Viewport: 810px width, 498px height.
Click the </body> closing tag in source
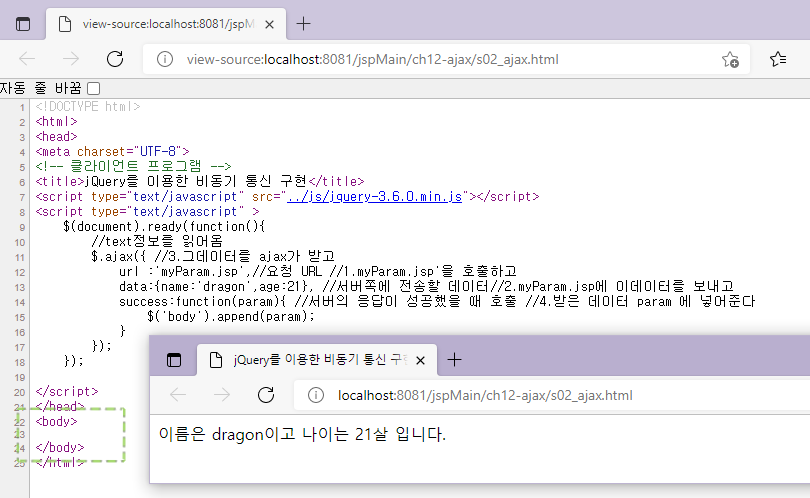[x=60, y=447]
